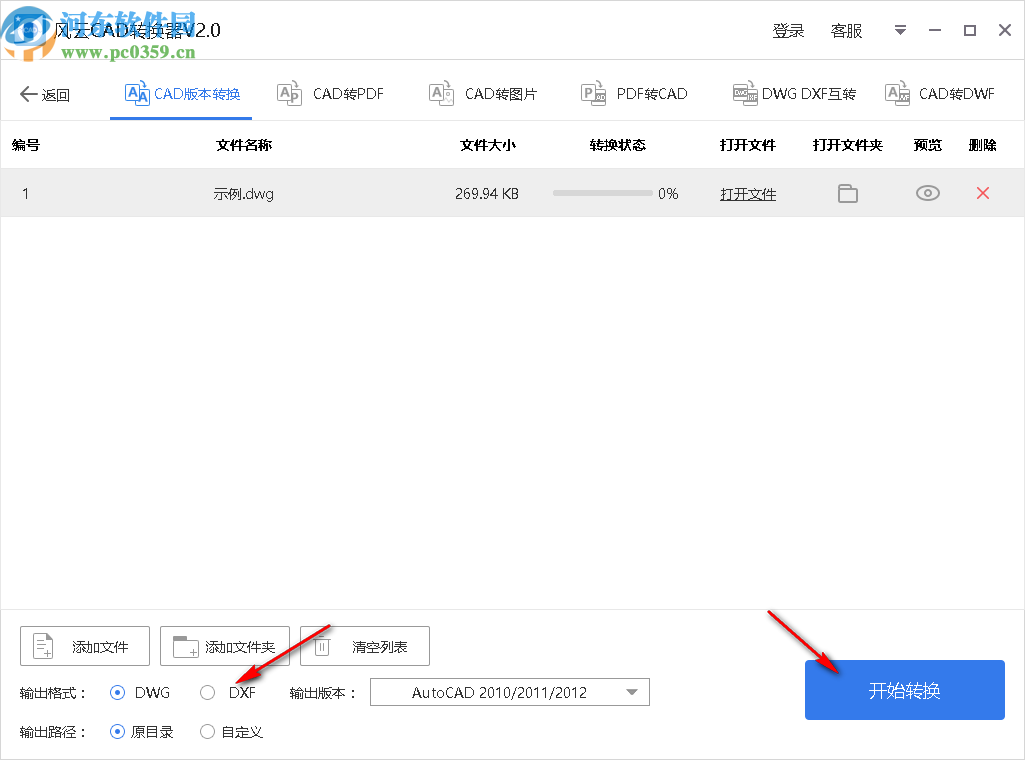Switch to the CAD版本转换 tab

(181, 93)
